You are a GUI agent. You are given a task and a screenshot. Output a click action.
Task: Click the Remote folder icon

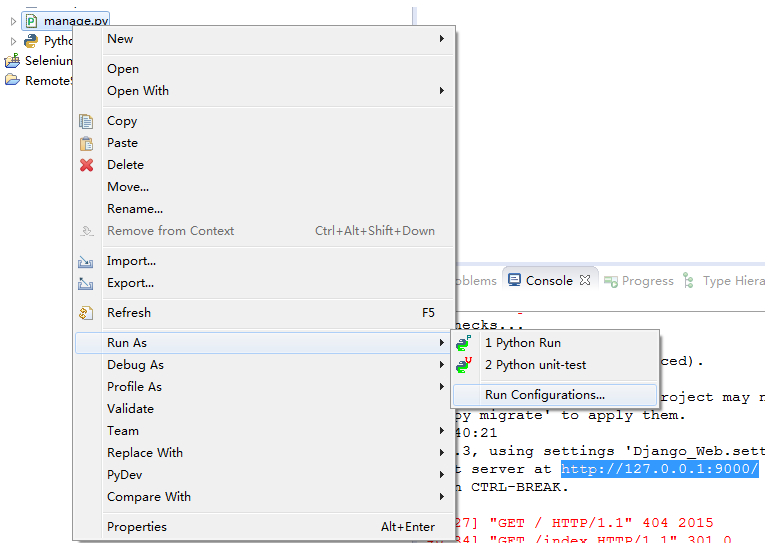pos(12,80)
